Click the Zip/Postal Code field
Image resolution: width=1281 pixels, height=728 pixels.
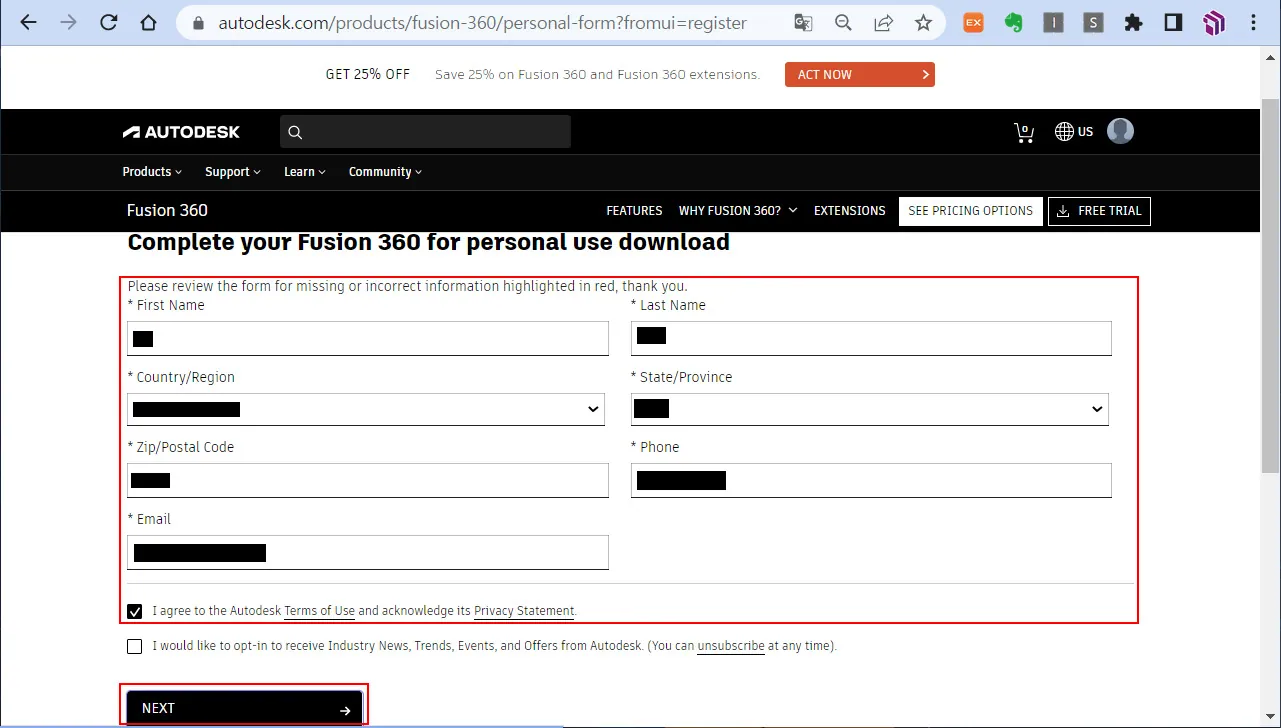tap(368, 480)
